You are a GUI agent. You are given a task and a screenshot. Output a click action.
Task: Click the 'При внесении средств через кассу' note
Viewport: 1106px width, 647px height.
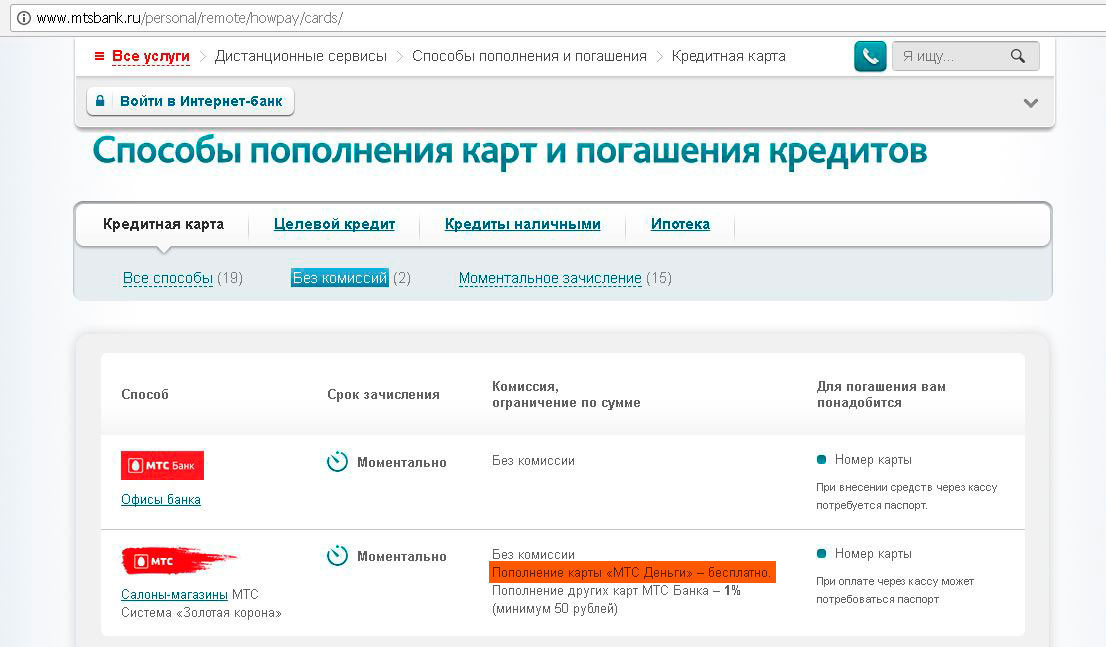coord(907,496)
